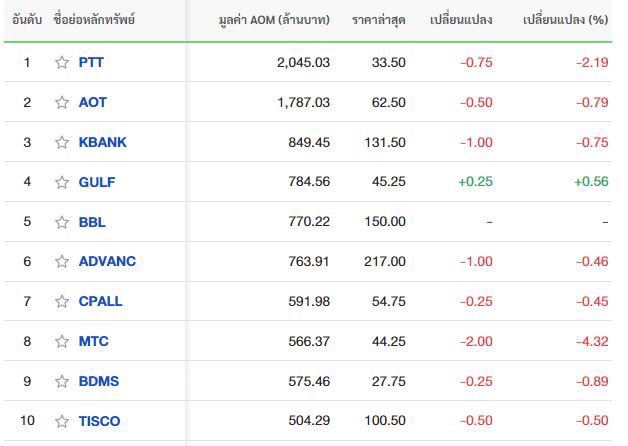Star the BDMS stock row
This screenshot has height=446, width=628.
62,381
